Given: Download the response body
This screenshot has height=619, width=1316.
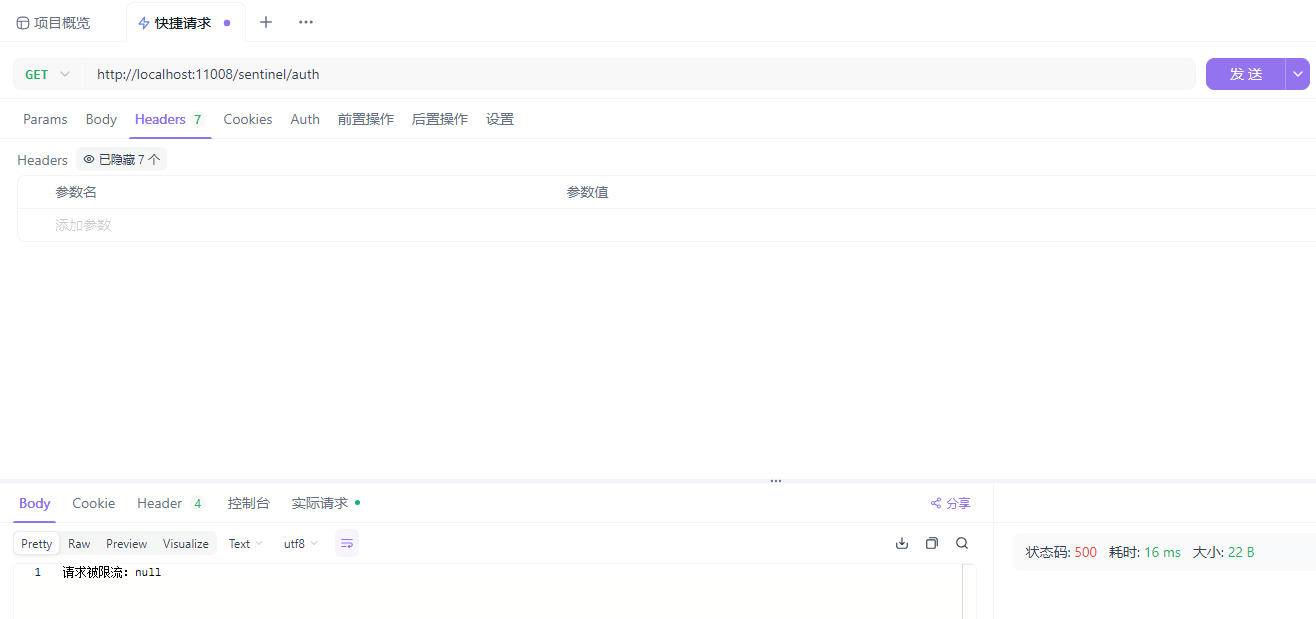Looking at the screenshot, I should (x=902, y=543).
